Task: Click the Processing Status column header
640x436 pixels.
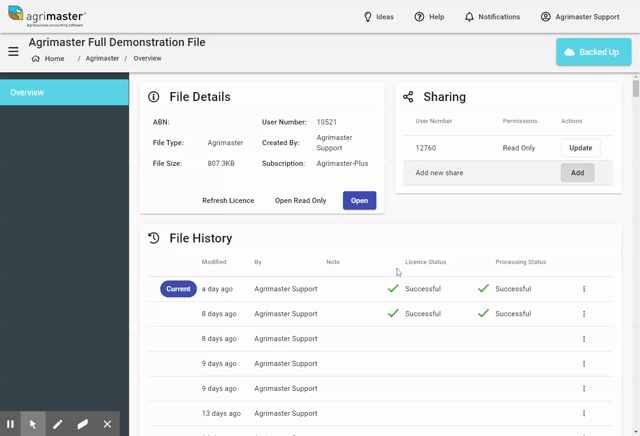Action: coord(520,262)
